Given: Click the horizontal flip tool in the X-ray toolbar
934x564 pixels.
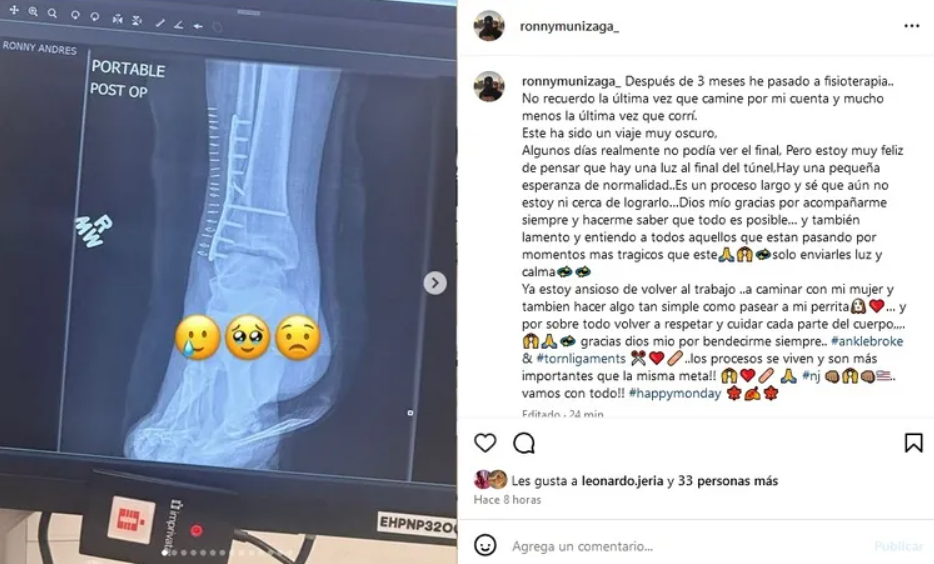Looking at the screenshot, I should tap(117, 19).
